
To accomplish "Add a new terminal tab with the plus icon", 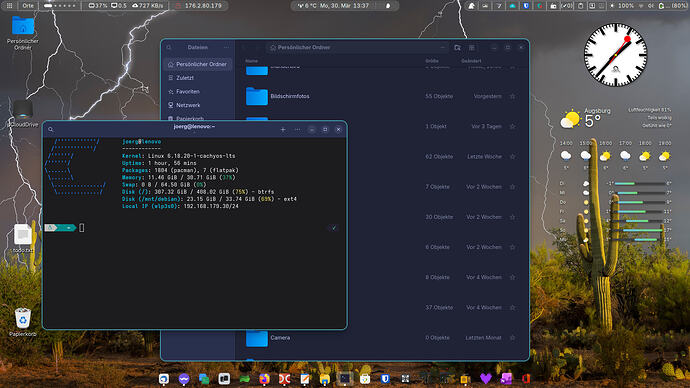I will (x=283, y=129).
